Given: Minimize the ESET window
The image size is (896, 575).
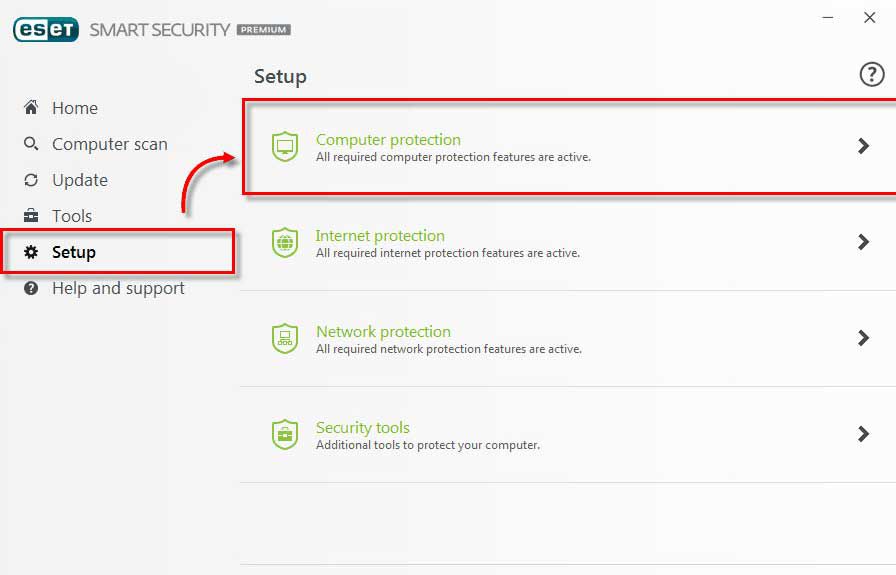Looking at the screenshot, I should click(x=828, y=18).
